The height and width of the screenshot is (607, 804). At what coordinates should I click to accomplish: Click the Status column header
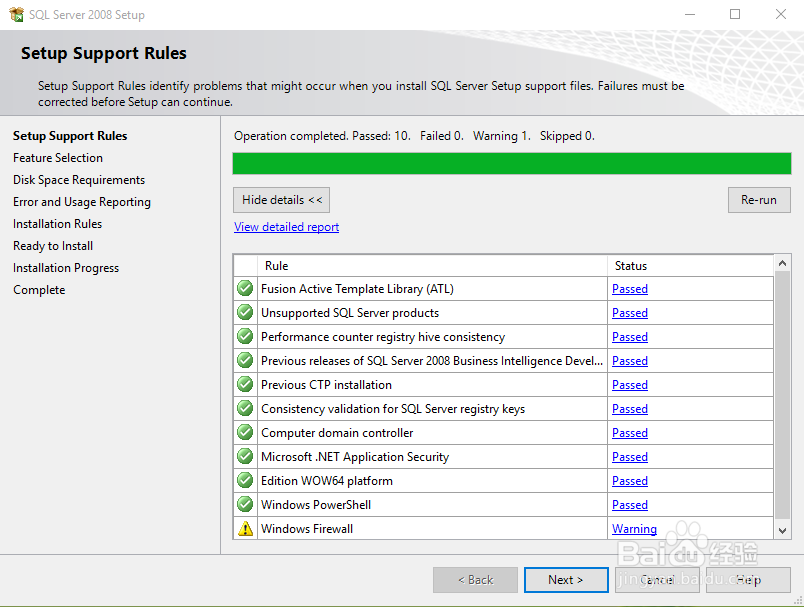pyautogui.click(x=691, y=266)
